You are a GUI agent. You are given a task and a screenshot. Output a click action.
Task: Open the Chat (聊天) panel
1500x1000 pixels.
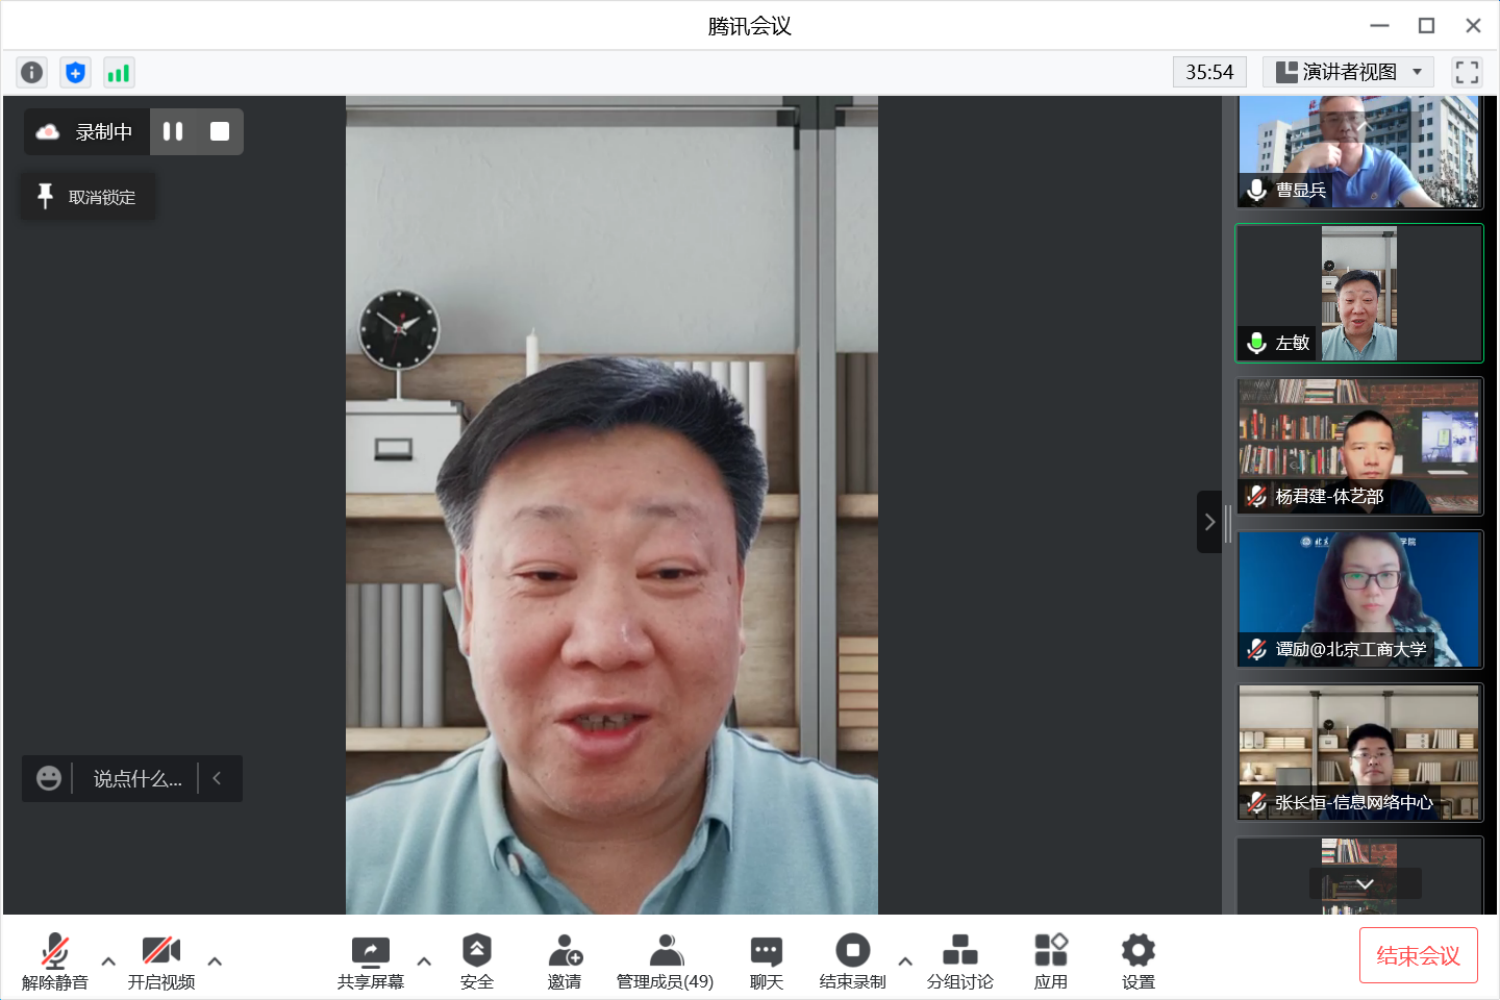tap(766, 961)
